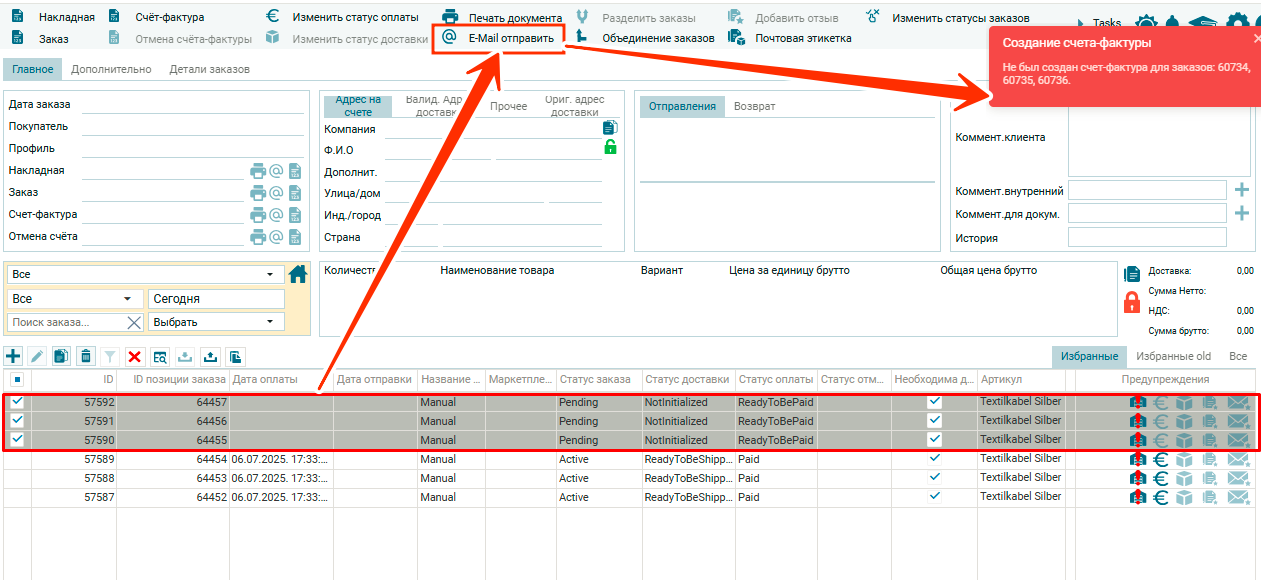Image resolution: width=1261 pixels, height=580 pixels.
Task: Click the Почтовая этикетка icon
Action: tap(736, 38)
